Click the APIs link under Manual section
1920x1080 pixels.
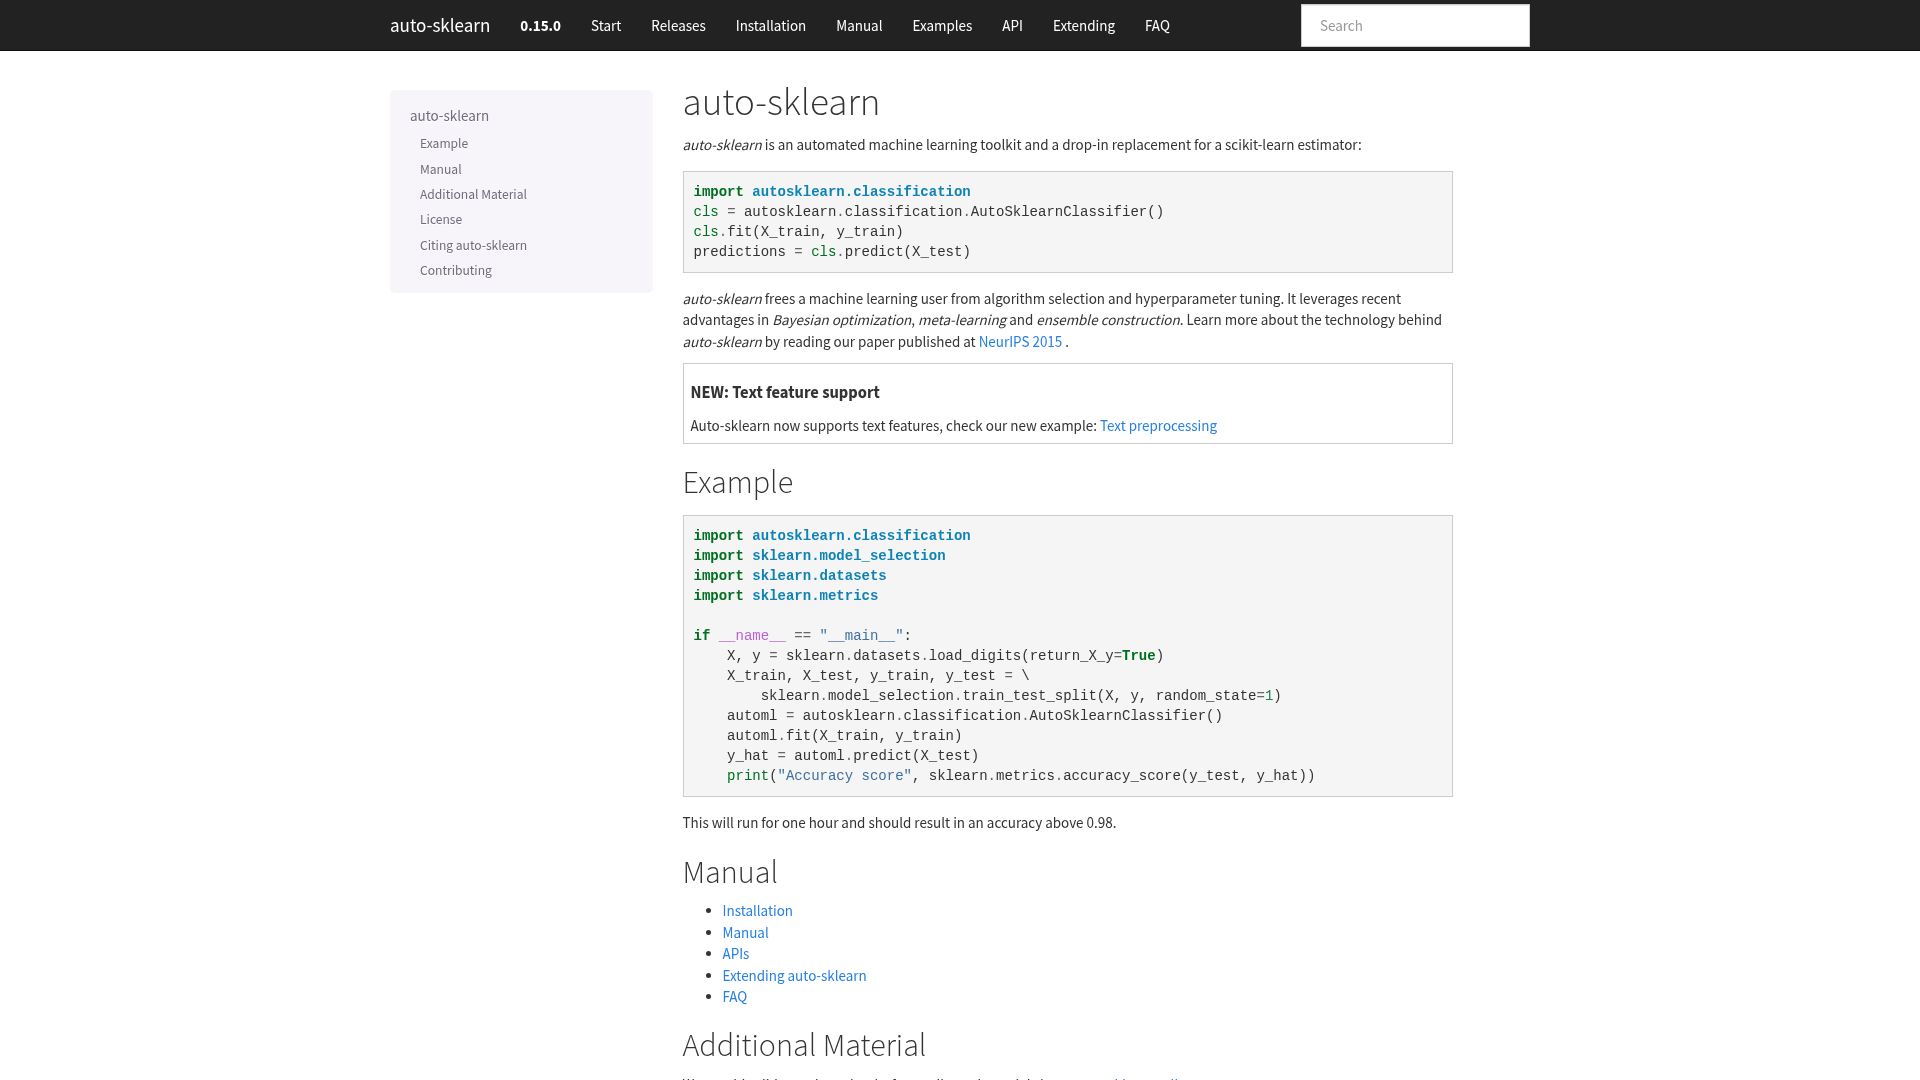tap(735, 953)
